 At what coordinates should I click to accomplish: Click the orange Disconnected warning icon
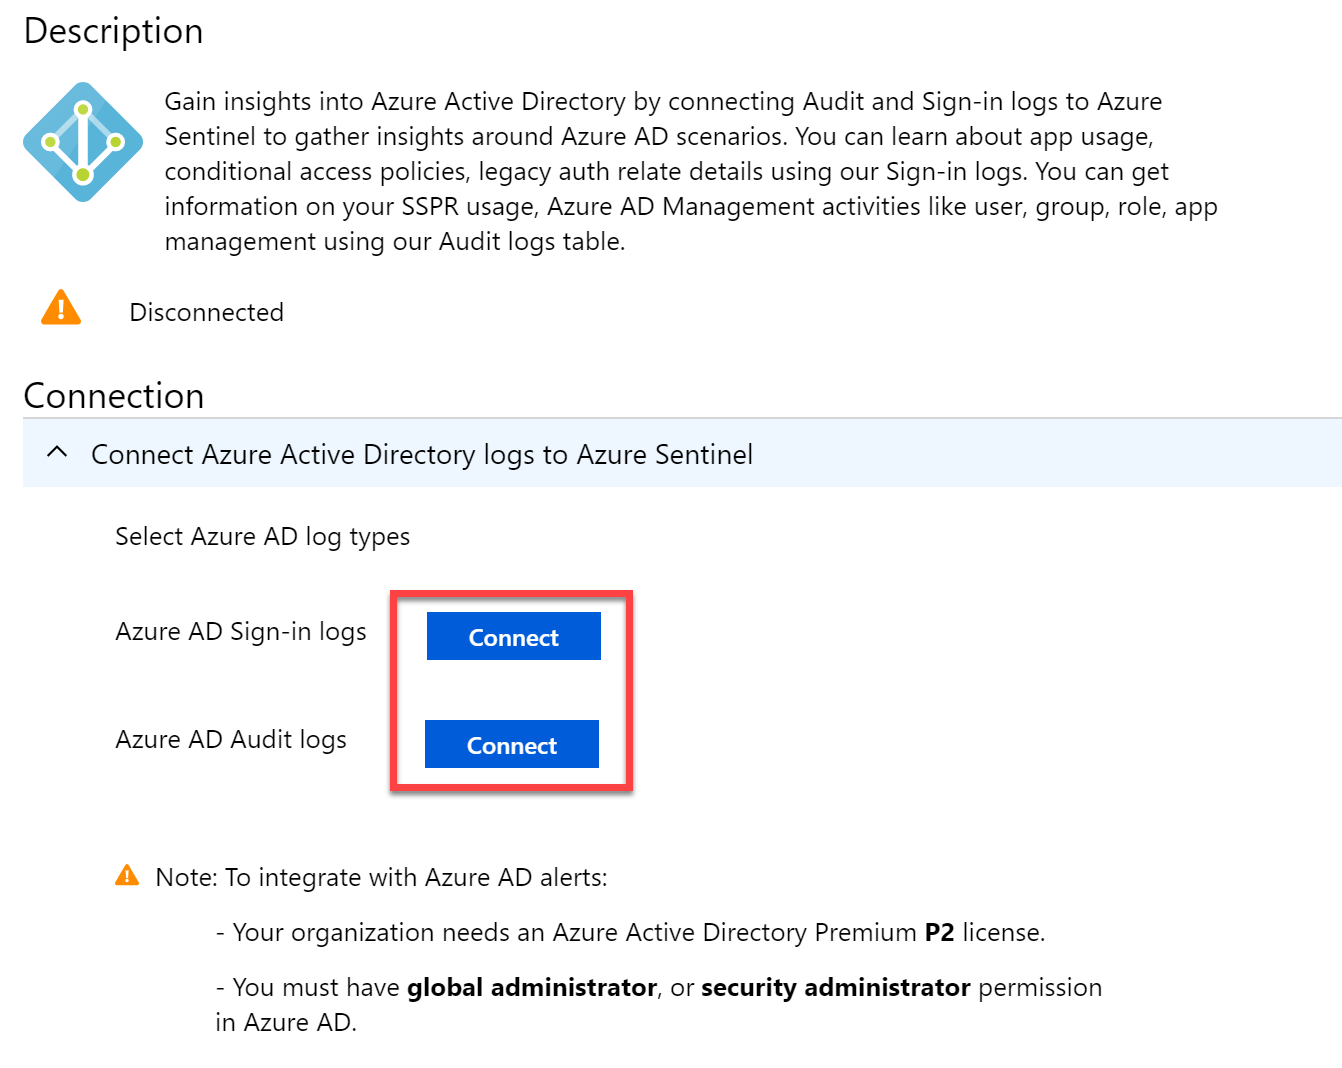pos(61,308)
